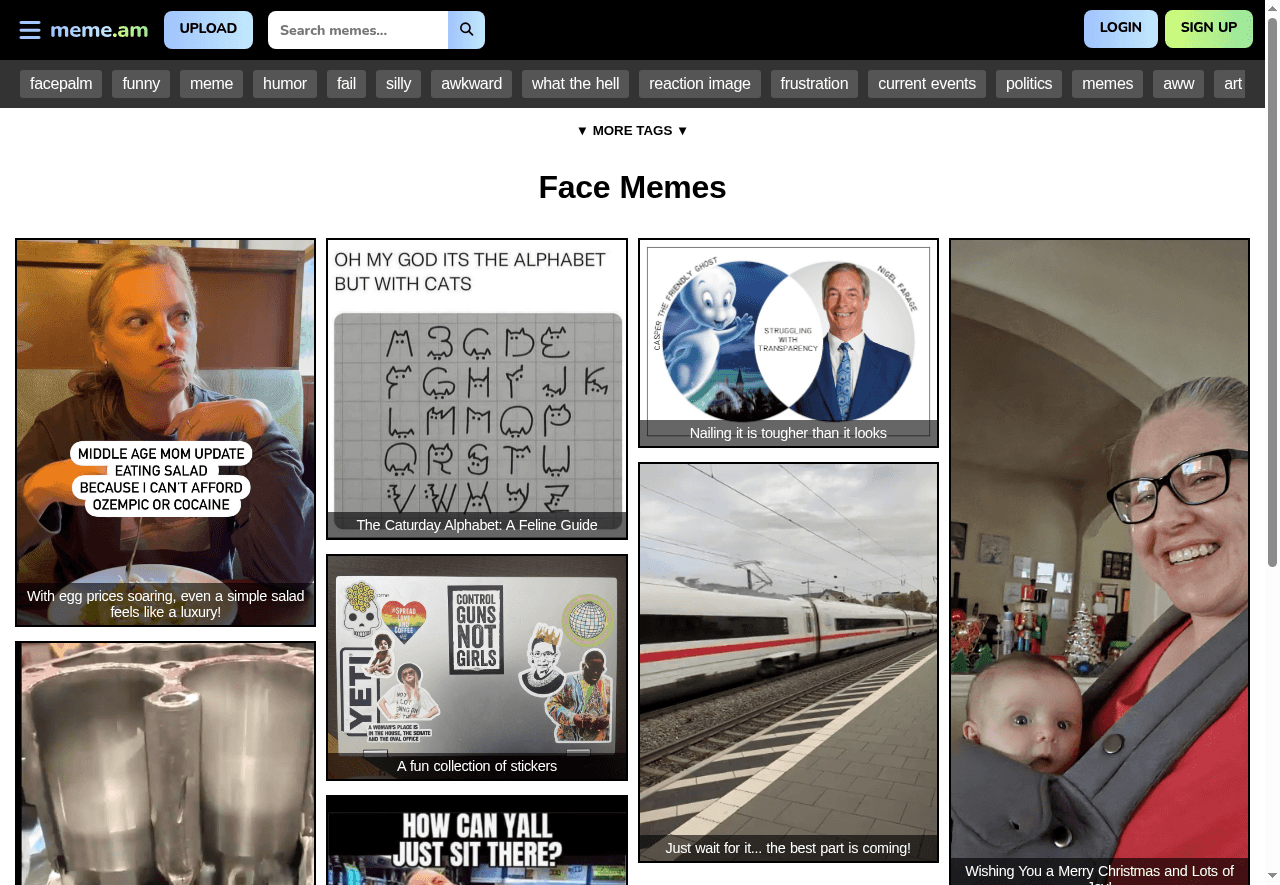This screenshot has width=1280, height=885.
Task: Select the aww tag
Action: [x=1178, y=84]
